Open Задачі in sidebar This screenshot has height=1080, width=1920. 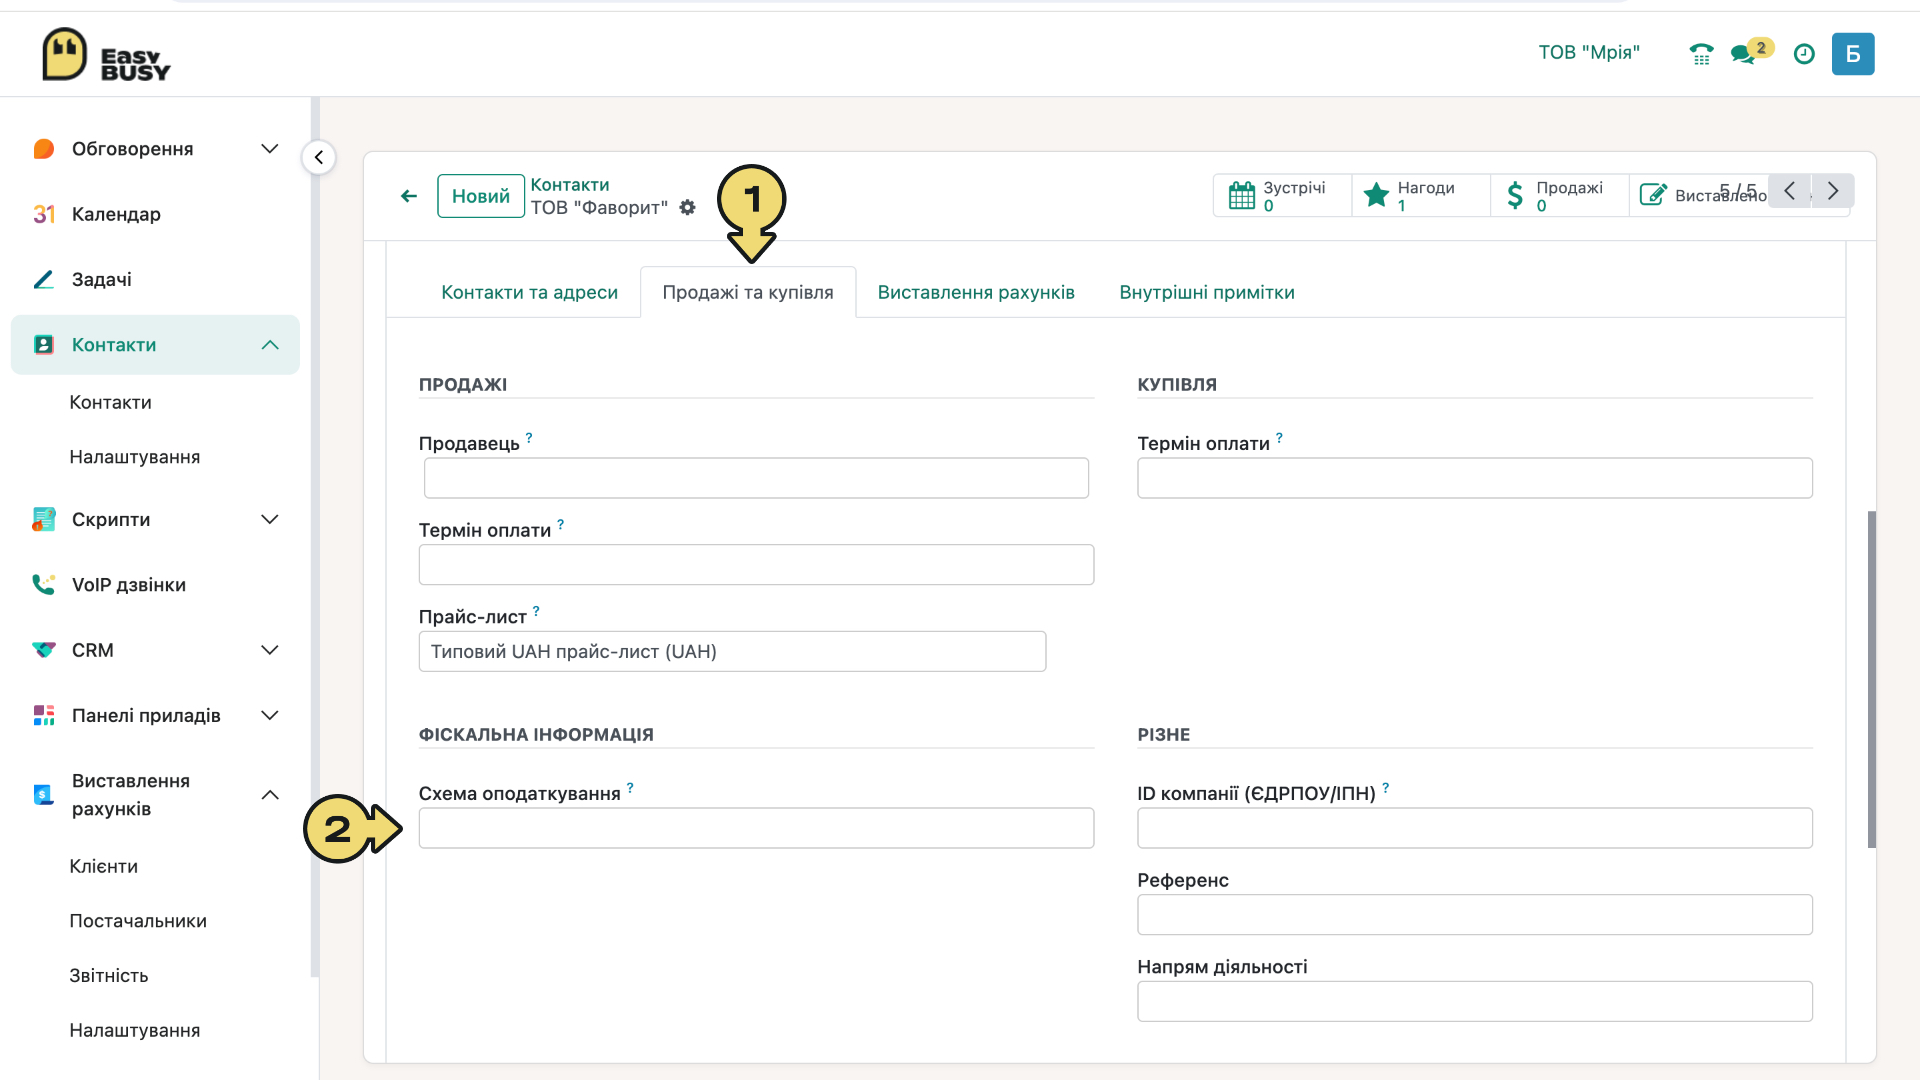point(102,279)
